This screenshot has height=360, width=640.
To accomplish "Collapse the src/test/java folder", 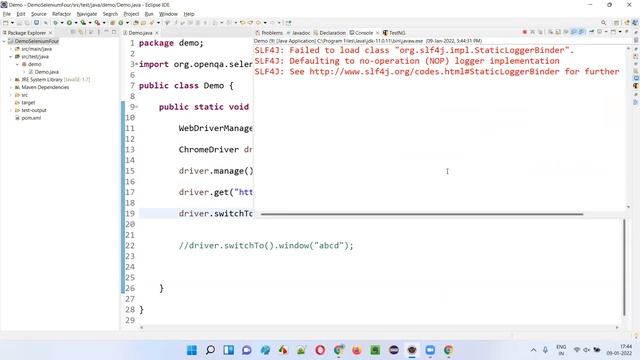I will [x=11, y=57].
